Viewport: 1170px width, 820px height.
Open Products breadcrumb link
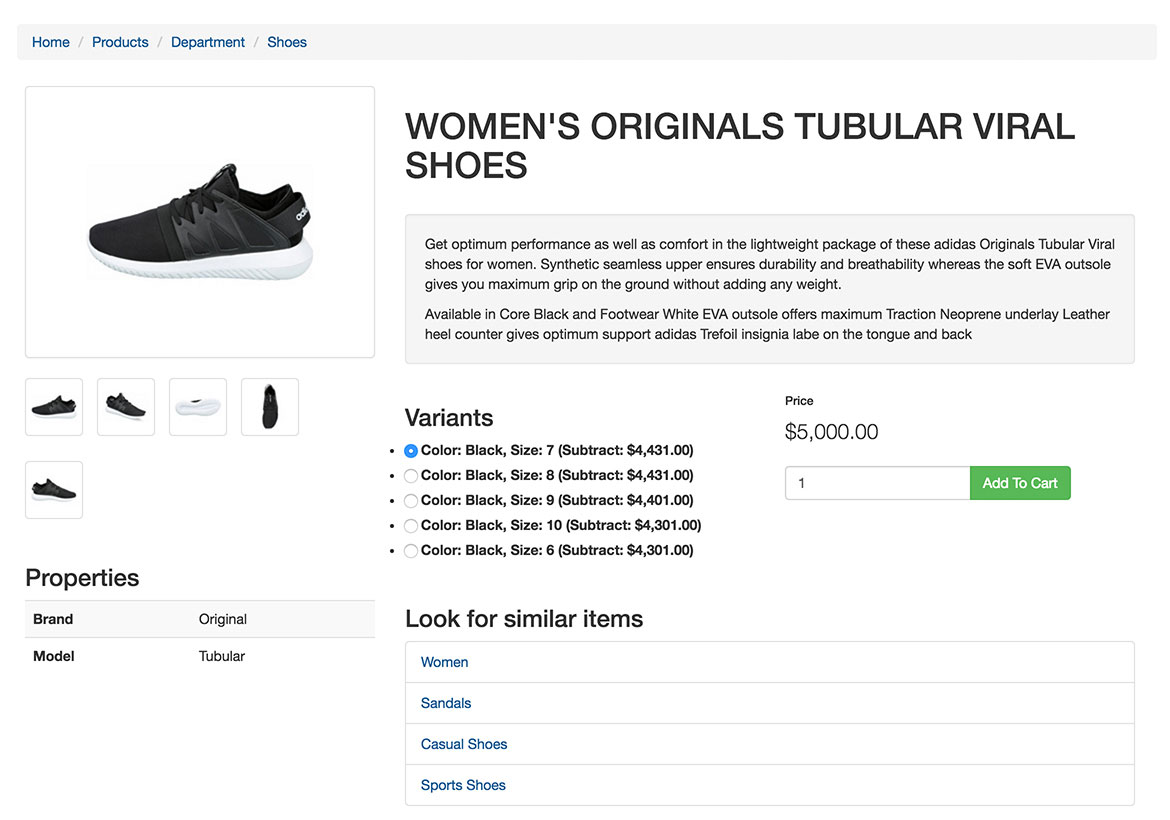120,43
